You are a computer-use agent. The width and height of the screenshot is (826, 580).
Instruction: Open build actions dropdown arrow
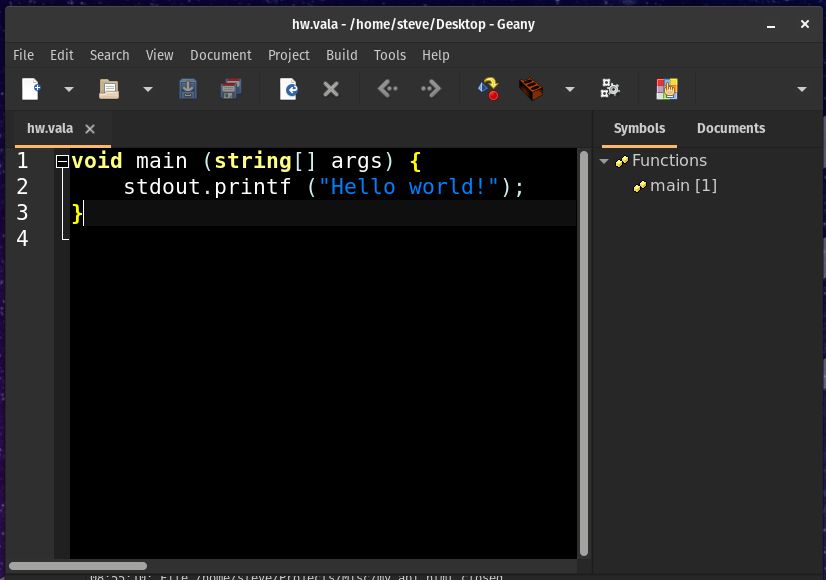pyautogui.click(x=569, y=90)
